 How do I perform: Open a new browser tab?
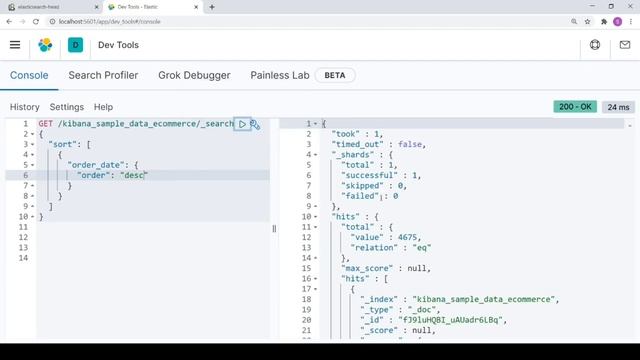(212, 7)
